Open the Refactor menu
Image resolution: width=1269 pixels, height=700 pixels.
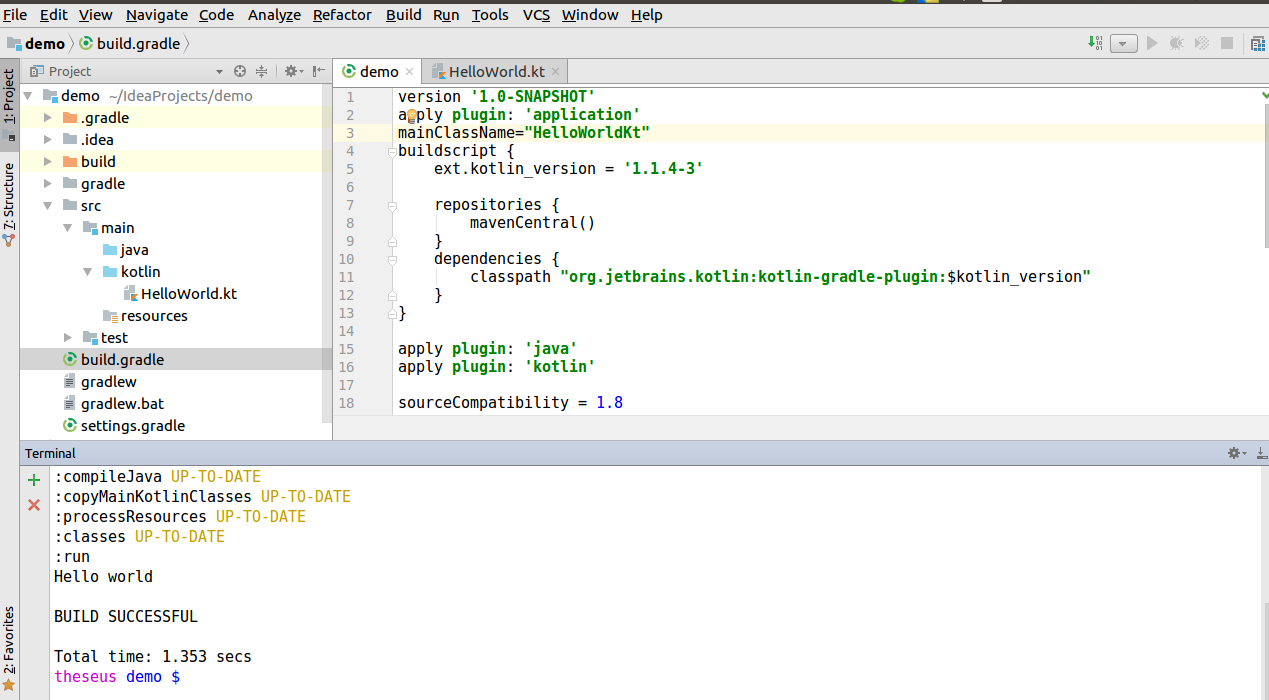click(x=342, y=15)
